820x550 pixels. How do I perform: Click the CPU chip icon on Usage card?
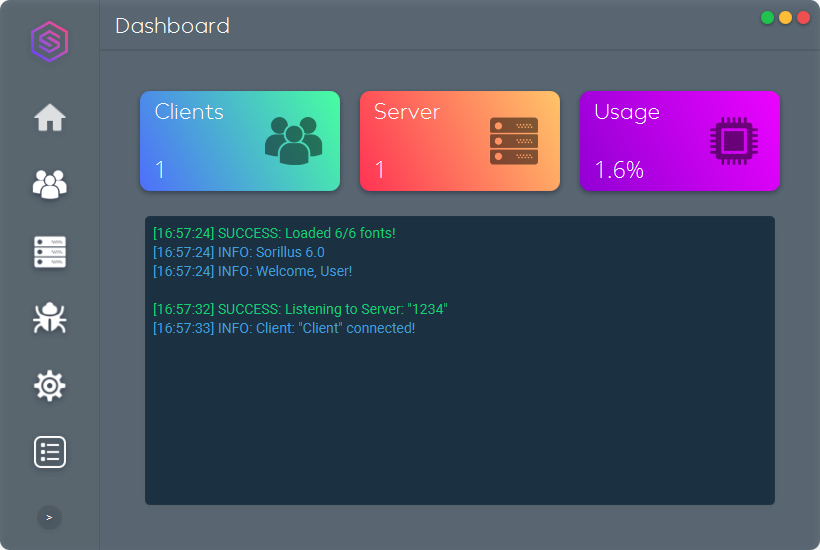pos(734,141)
